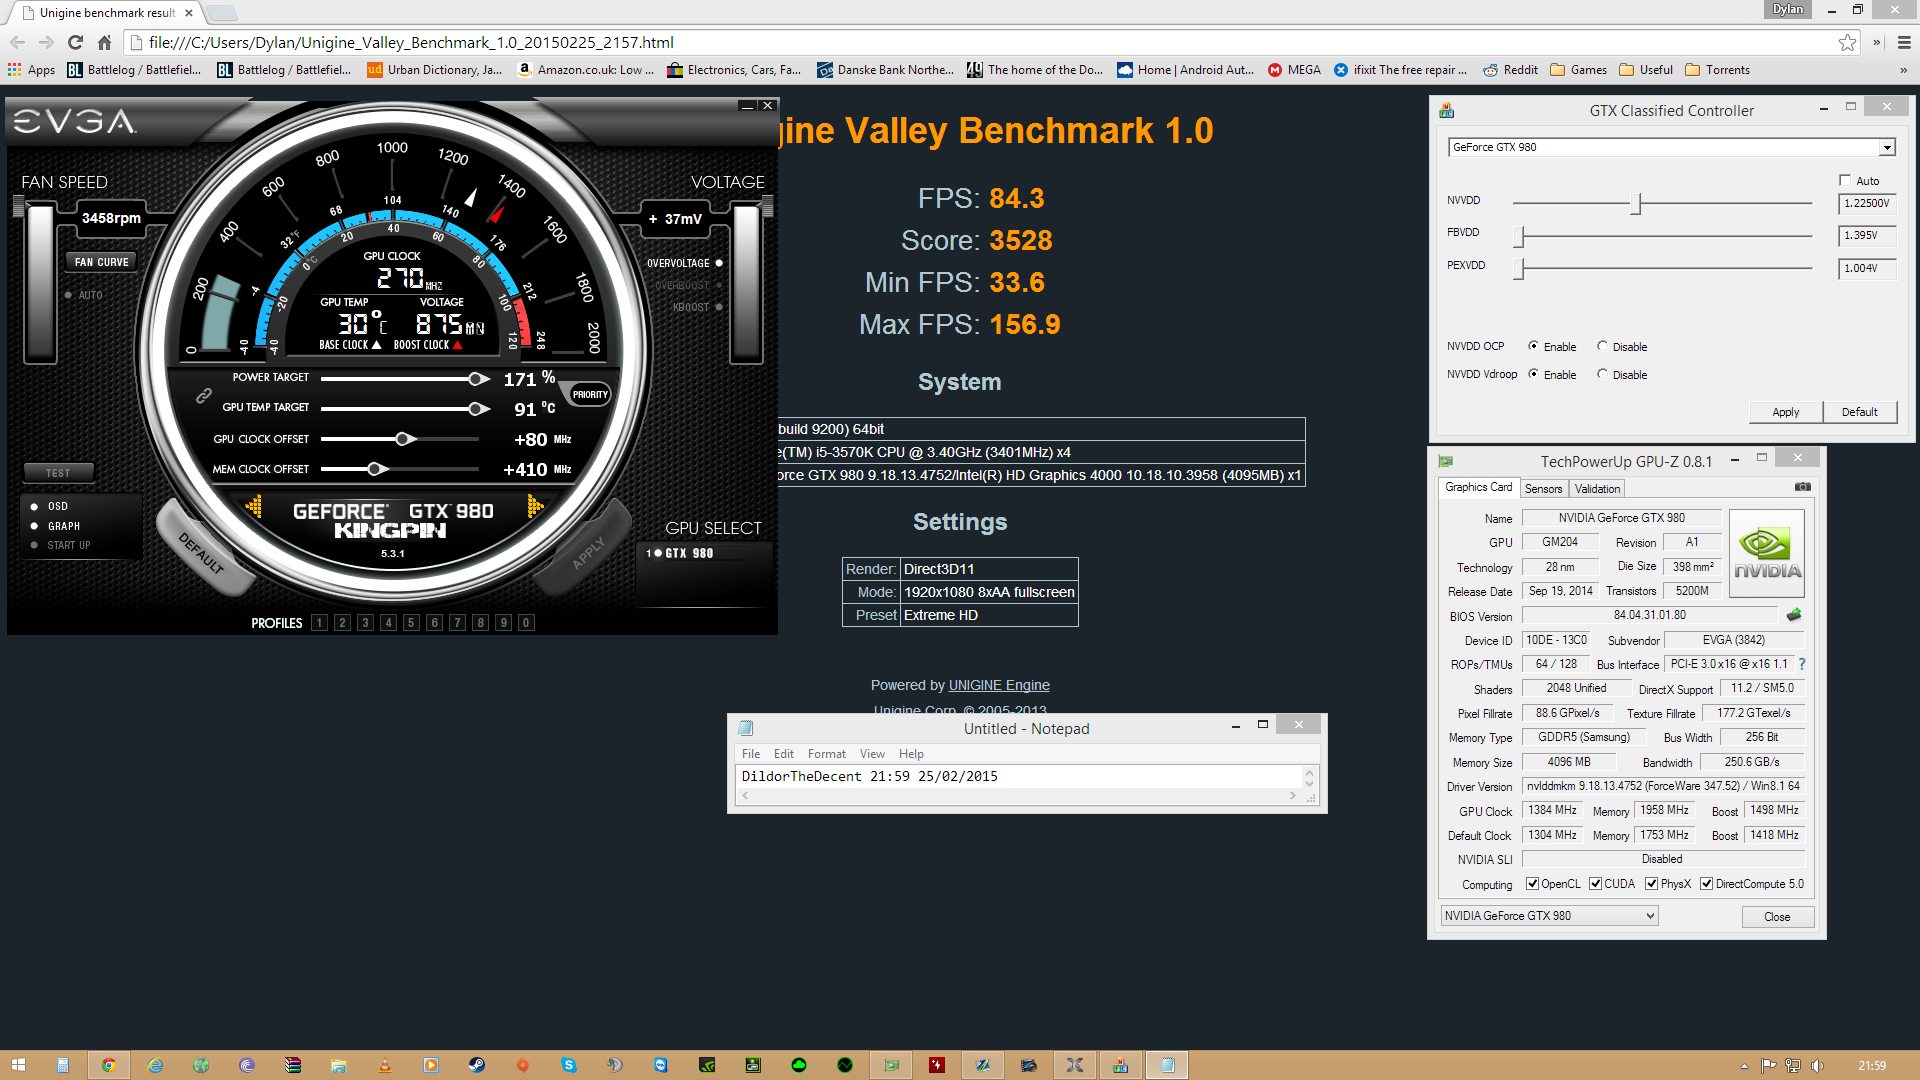Image resolution: width=1920 pixels, height=1080 pixels.
Task: Click the Action Center flag icon
Action: pos(1768,1066)
